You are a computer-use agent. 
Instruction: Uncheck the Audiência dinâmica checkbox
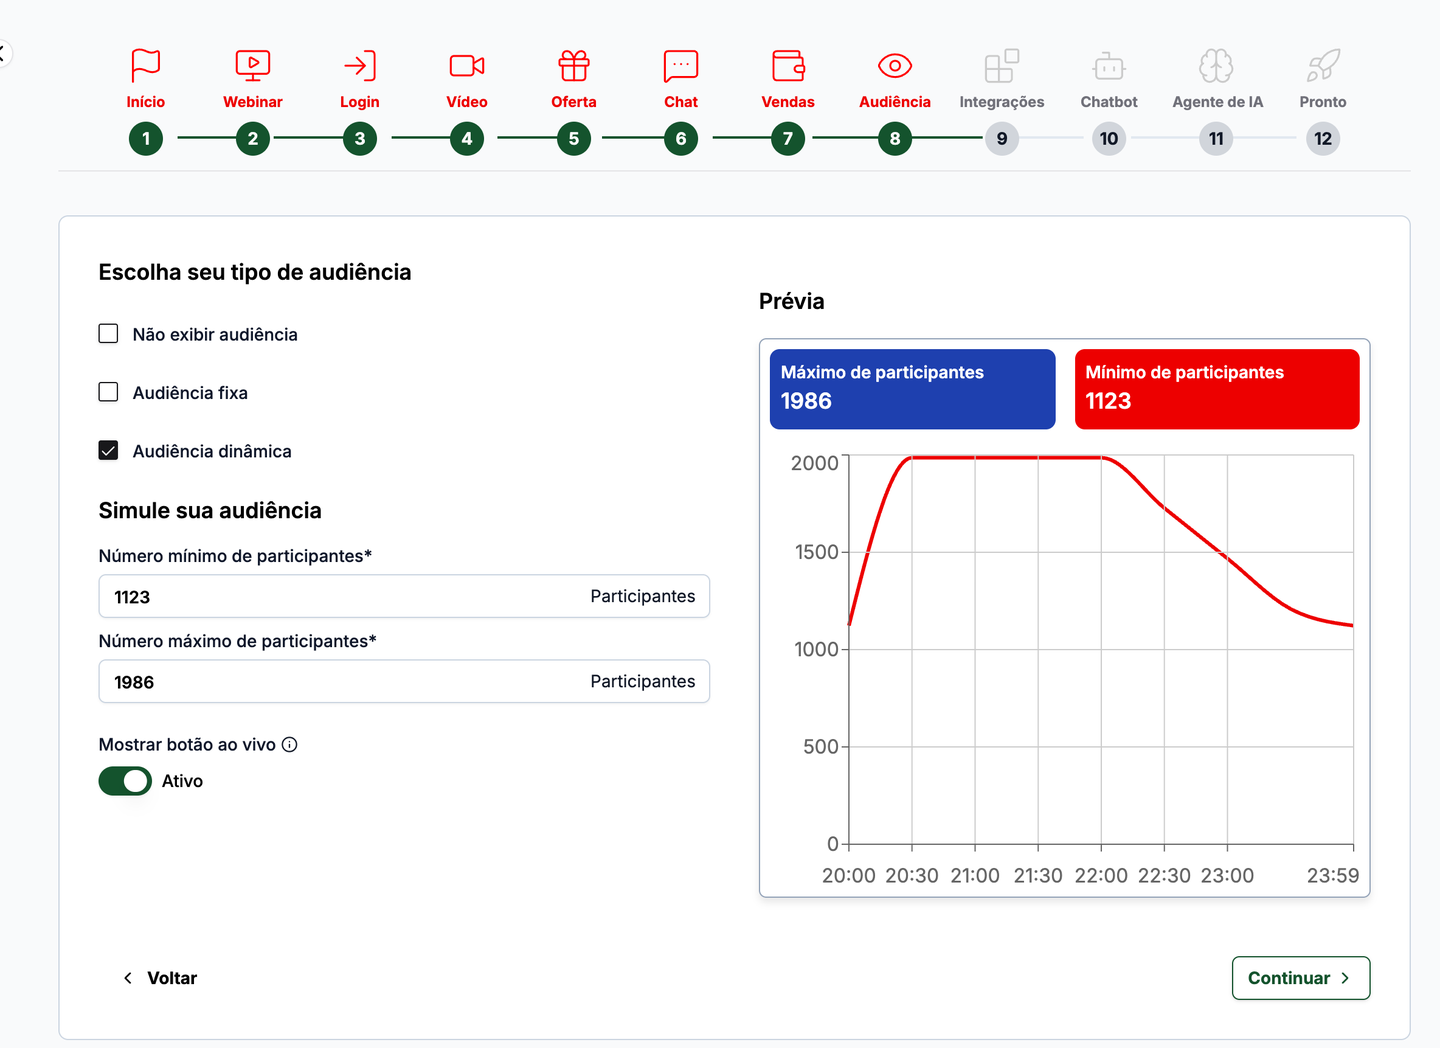pyautogui.click(x=108, y=451)
